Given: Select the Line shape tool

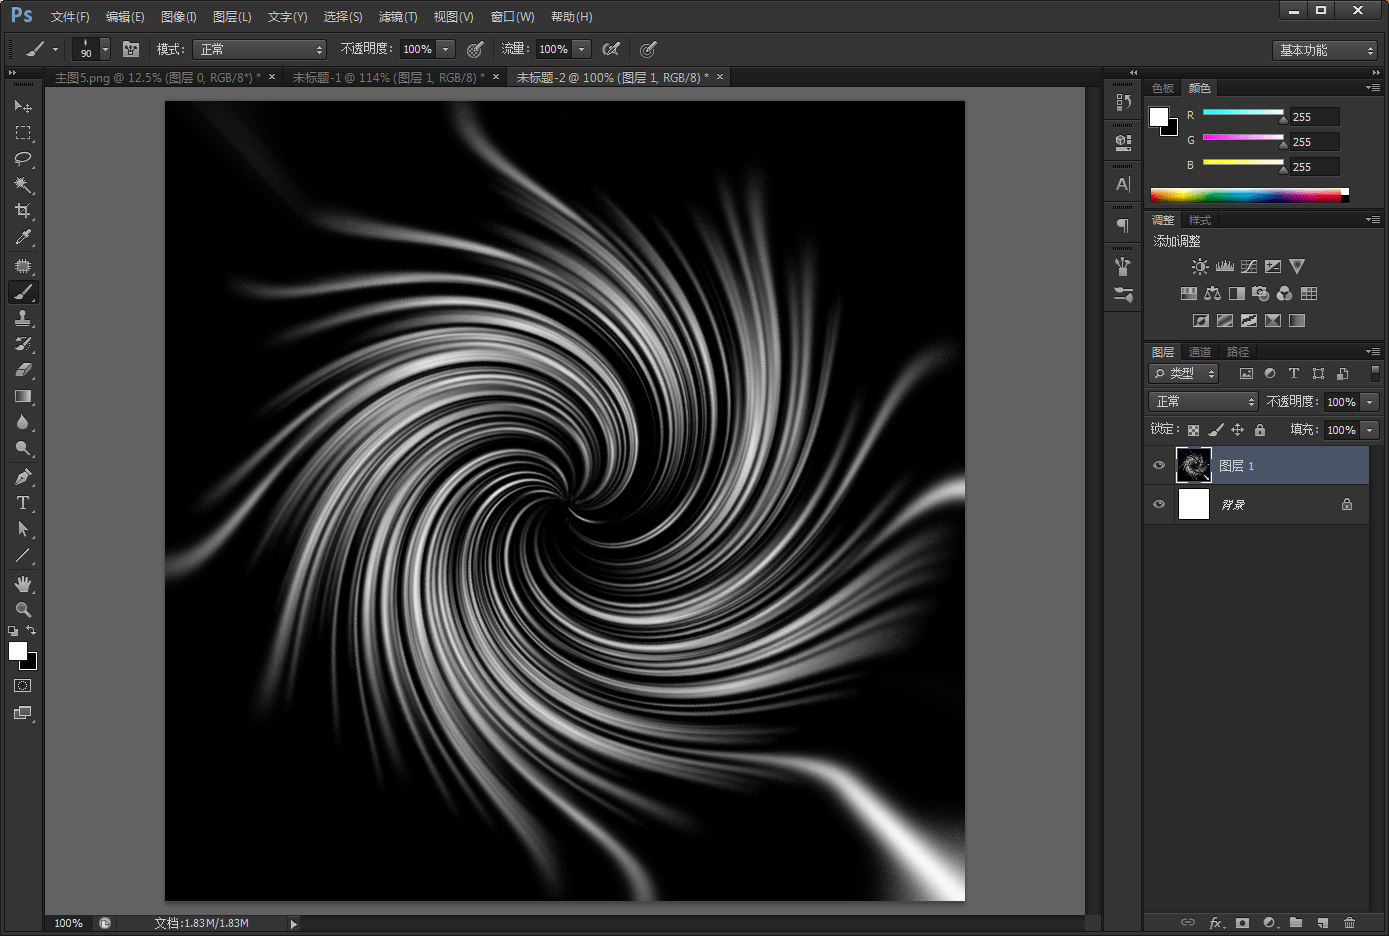Looking at the screenshot, I should click(22, 555).
